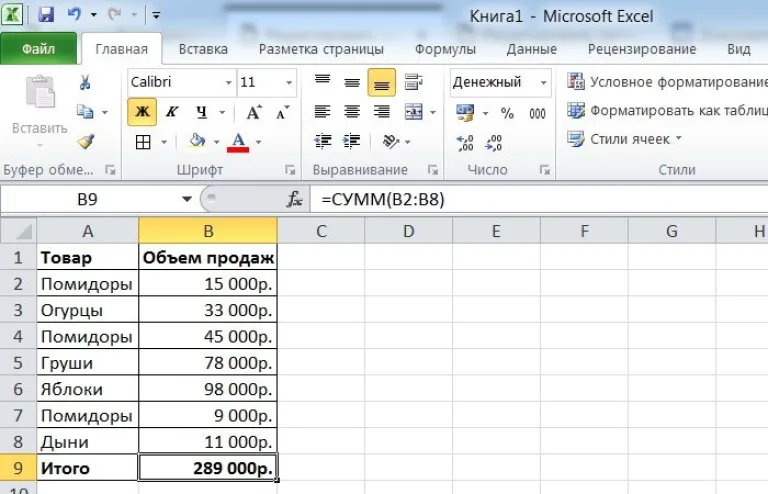
Task: Click the Paste (Вставить) clipboard icon
Action: pyautogui.click(x=40, y=92)
